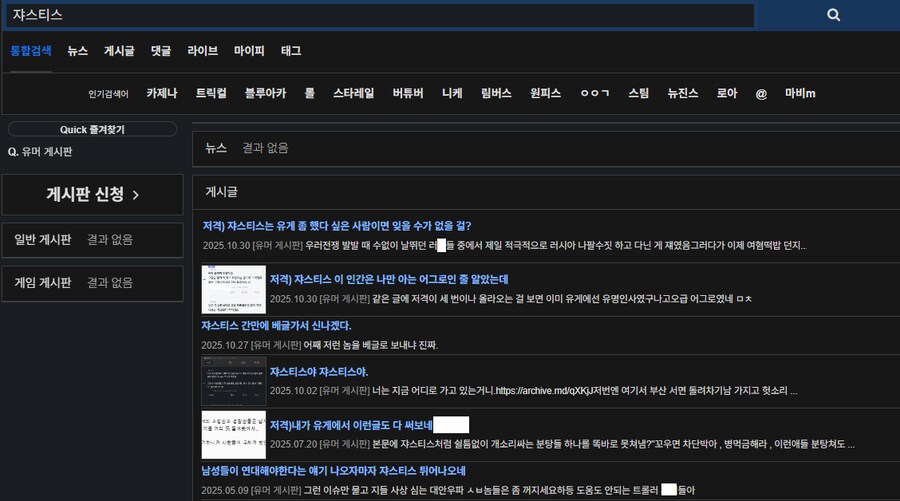
Task: Click 유머 게시판 tag on 2025.10.27 post
Action: [x=276, y=345]
